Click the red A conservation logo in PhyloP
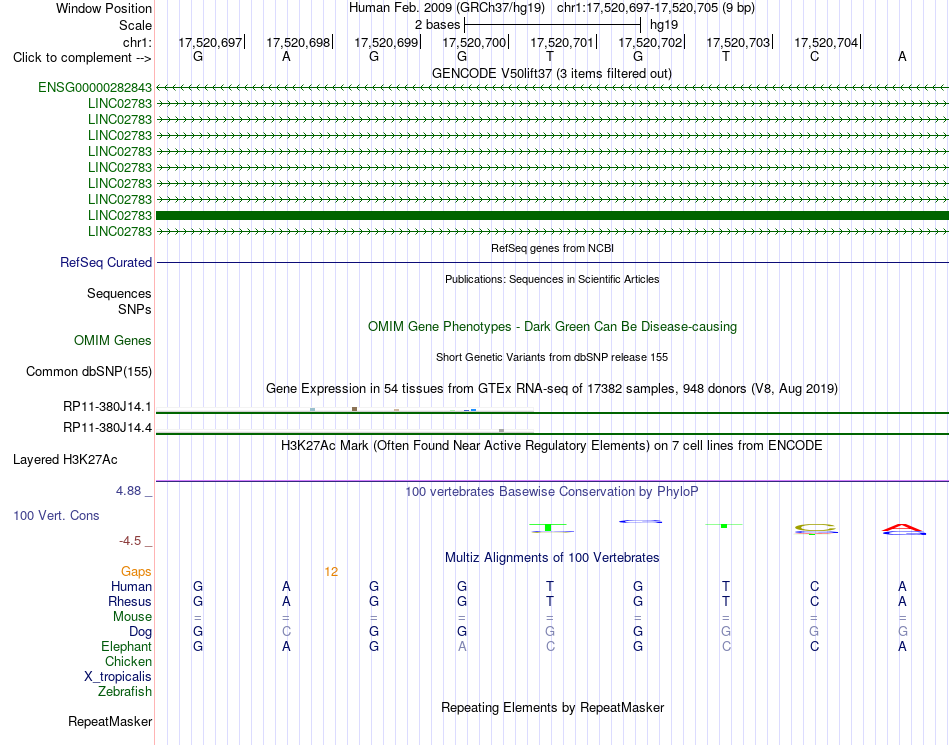 pyautogui.click(x=903, y=529)
